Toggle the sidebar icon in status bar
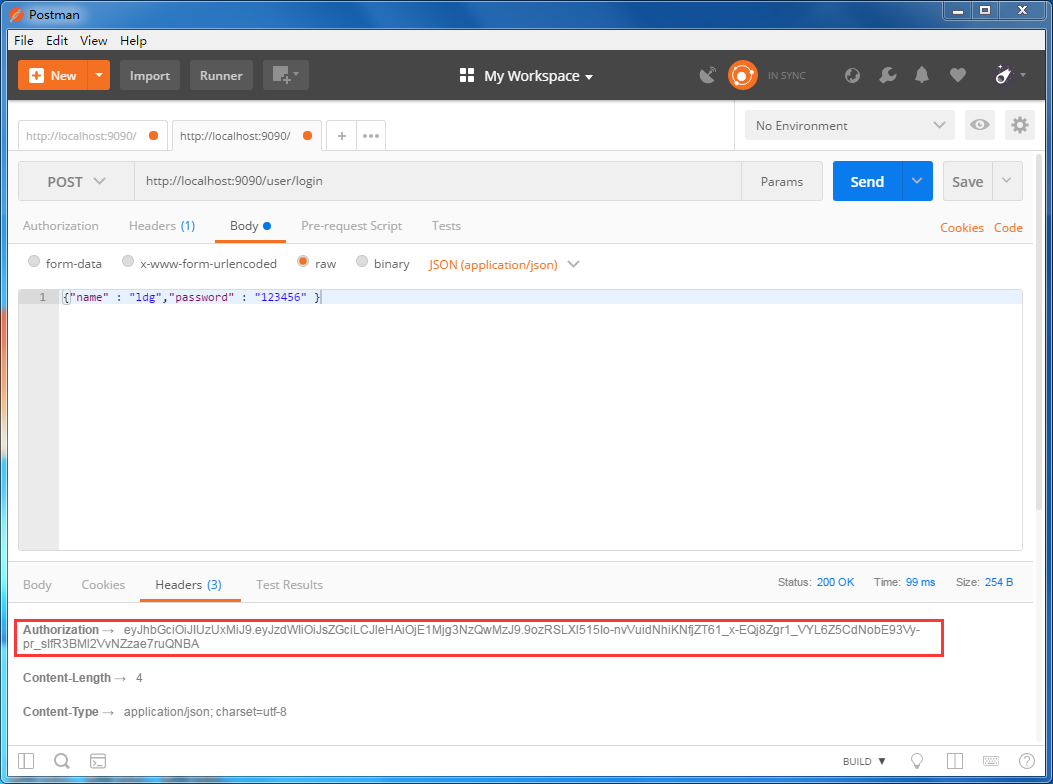 coord(26,761)
